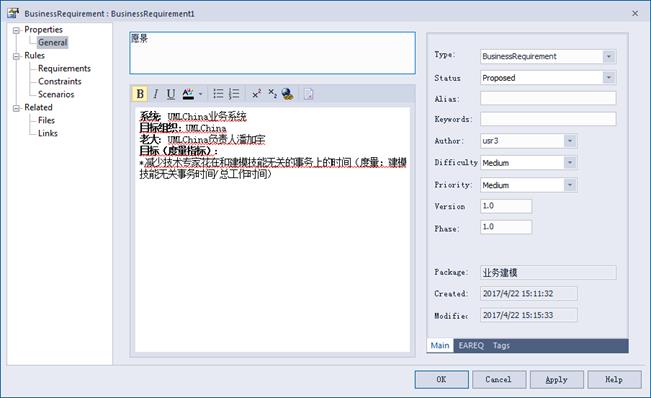Toggle underline formatting in notes toolbar
The width and height of the screenshot is (651, 398).
tap(171, 94)
